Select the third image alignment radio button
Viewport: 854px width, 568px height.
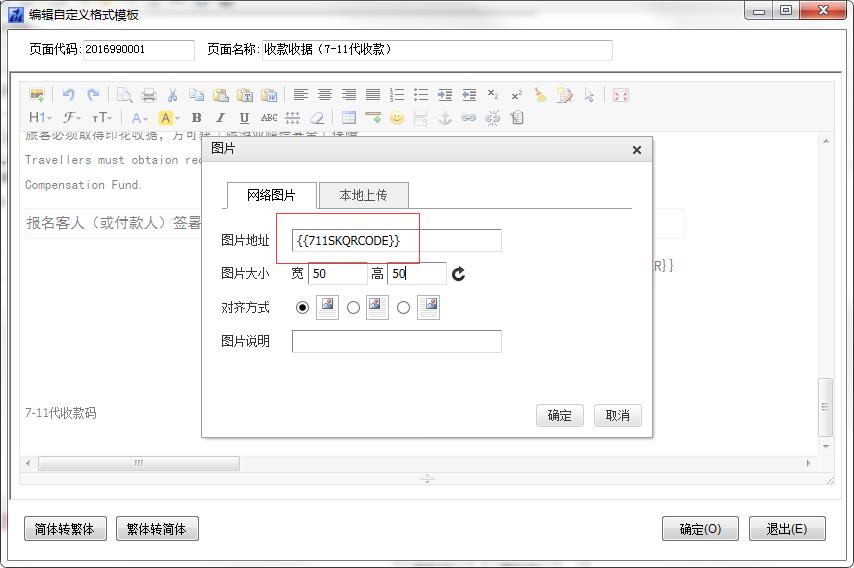click(x=403, y=308)
